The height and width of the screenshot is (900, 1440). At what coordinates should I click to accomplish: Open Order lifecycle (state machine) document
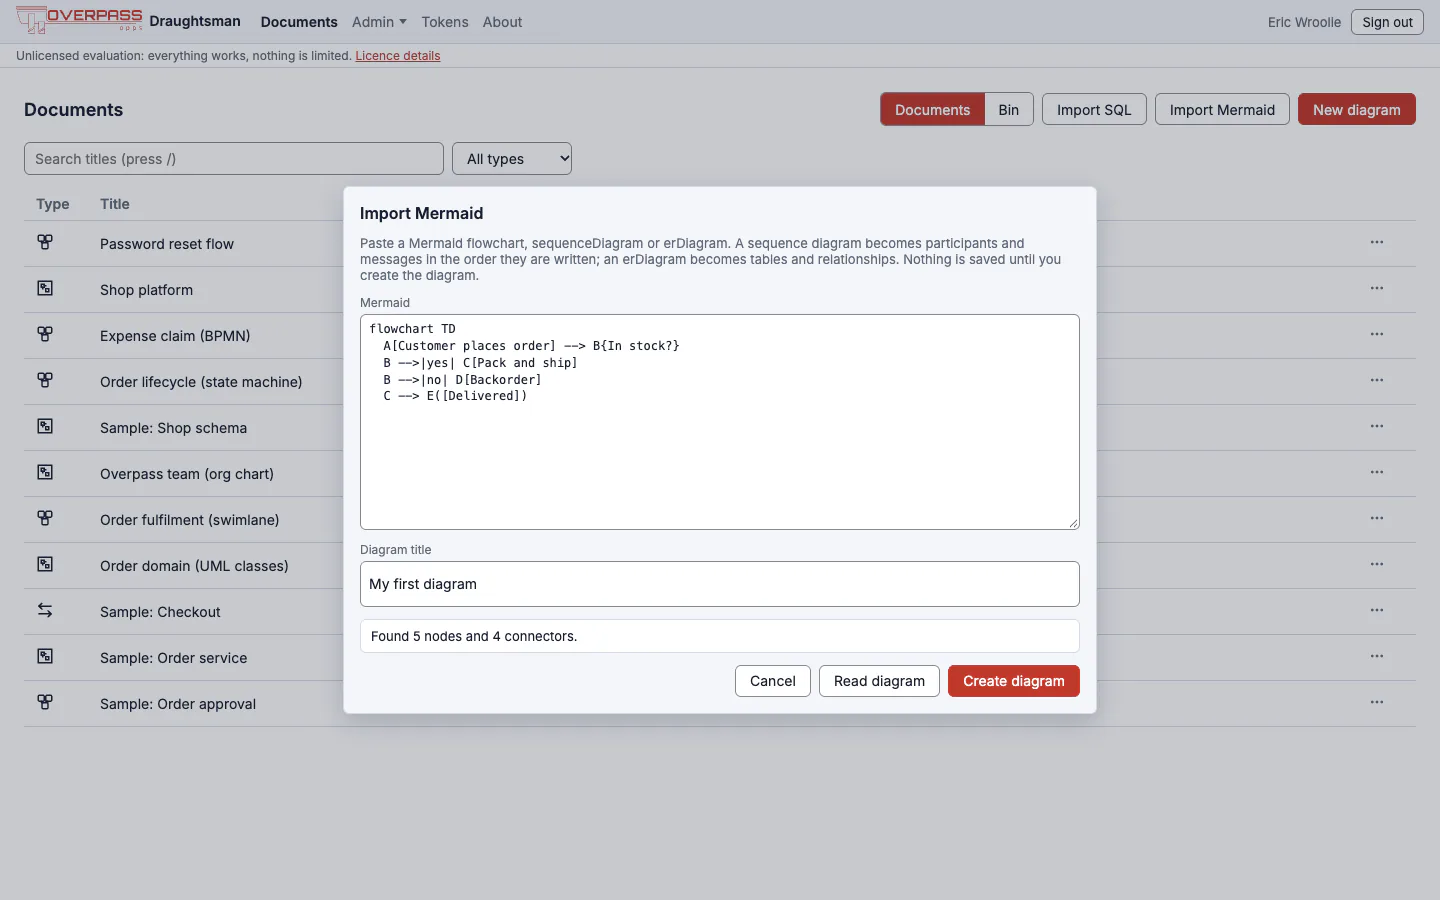201,382
